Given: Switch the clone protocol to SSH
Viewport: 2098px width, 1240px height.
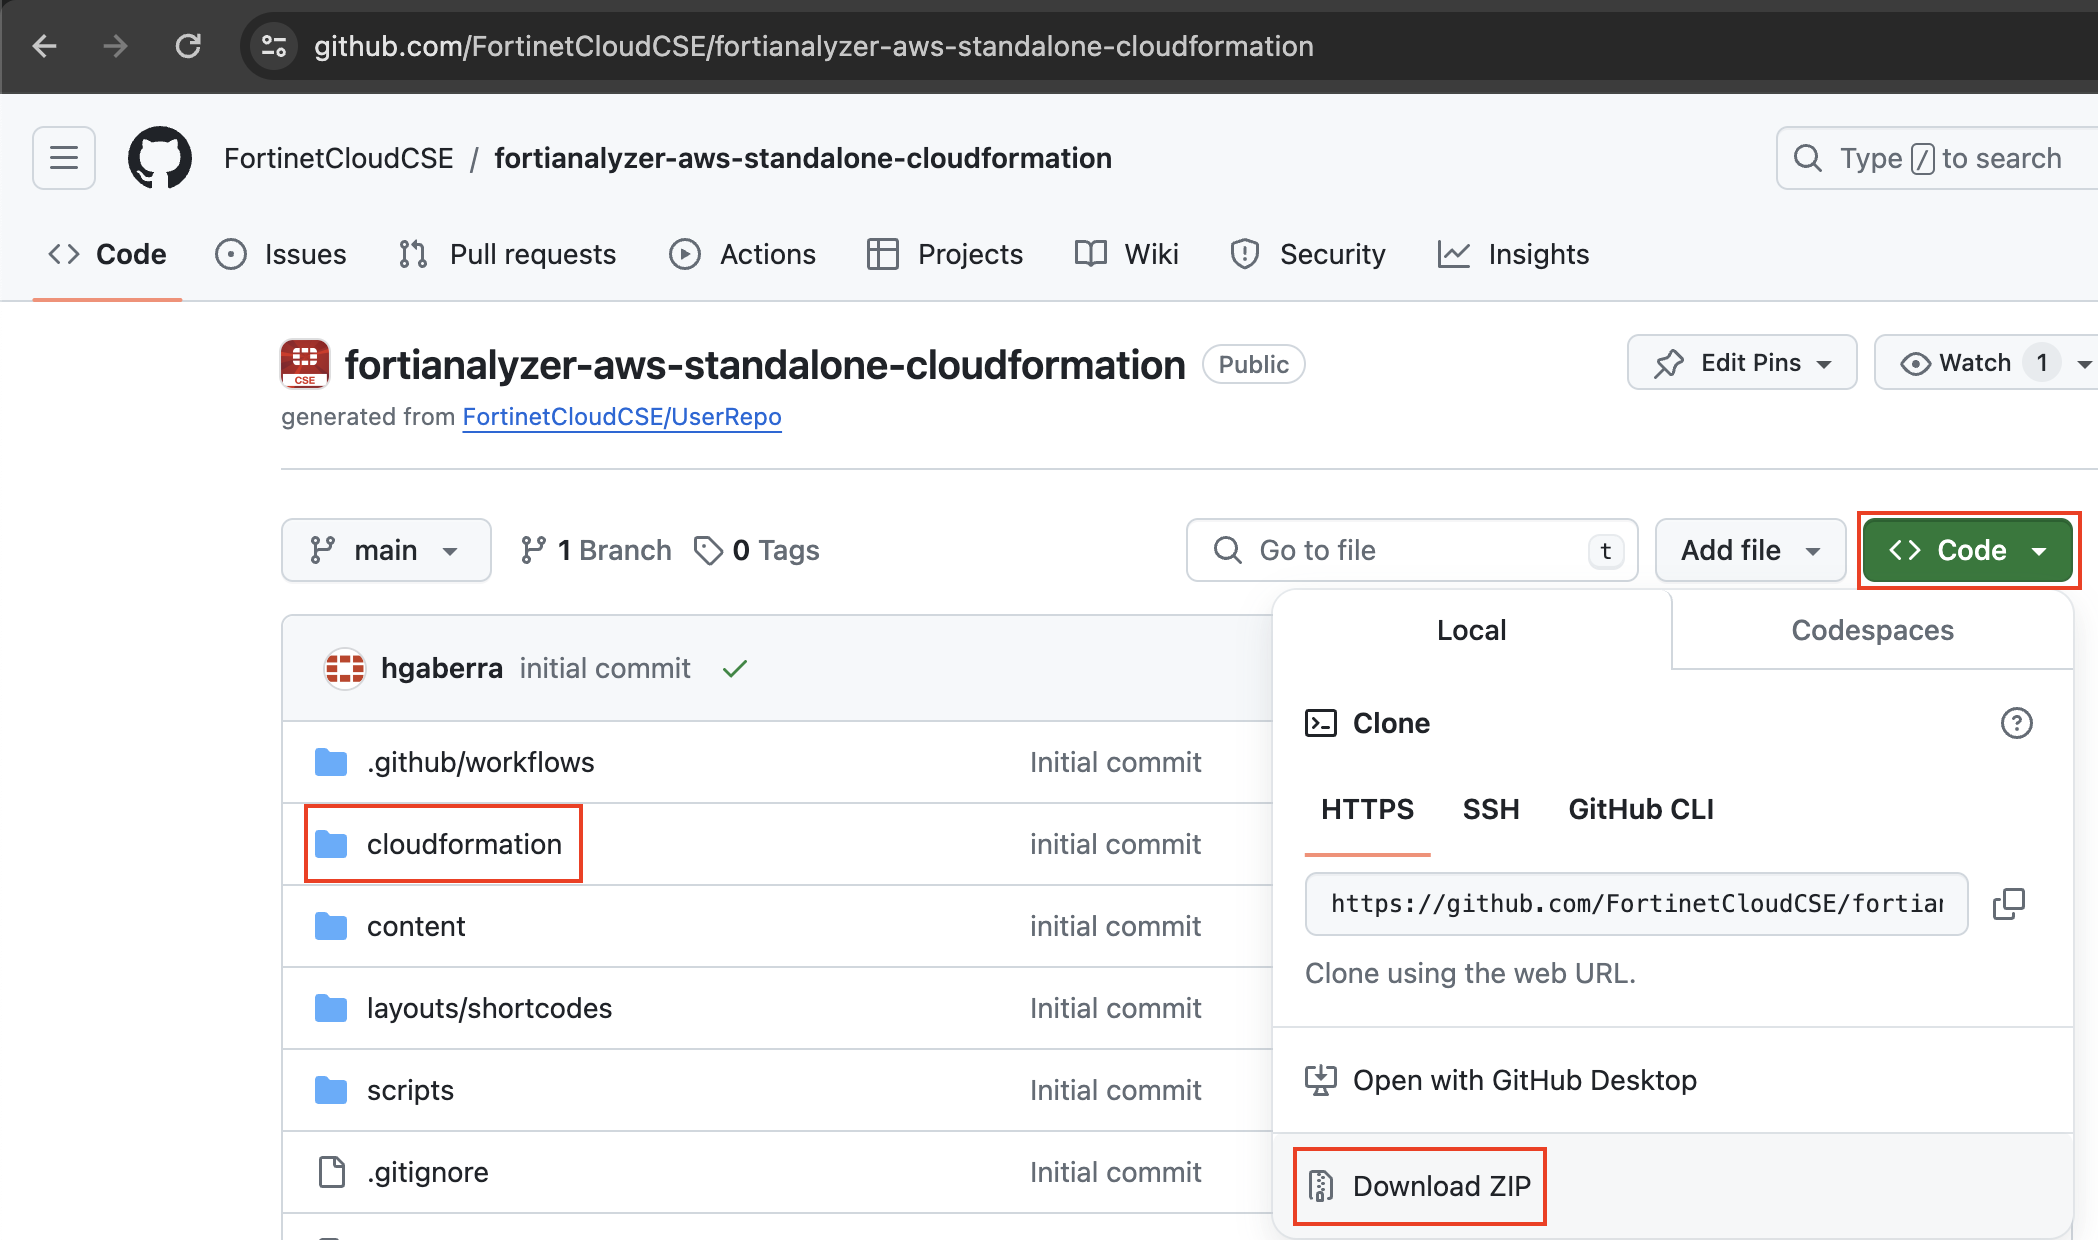Looking at the screenshot, I should (1491, 809).
